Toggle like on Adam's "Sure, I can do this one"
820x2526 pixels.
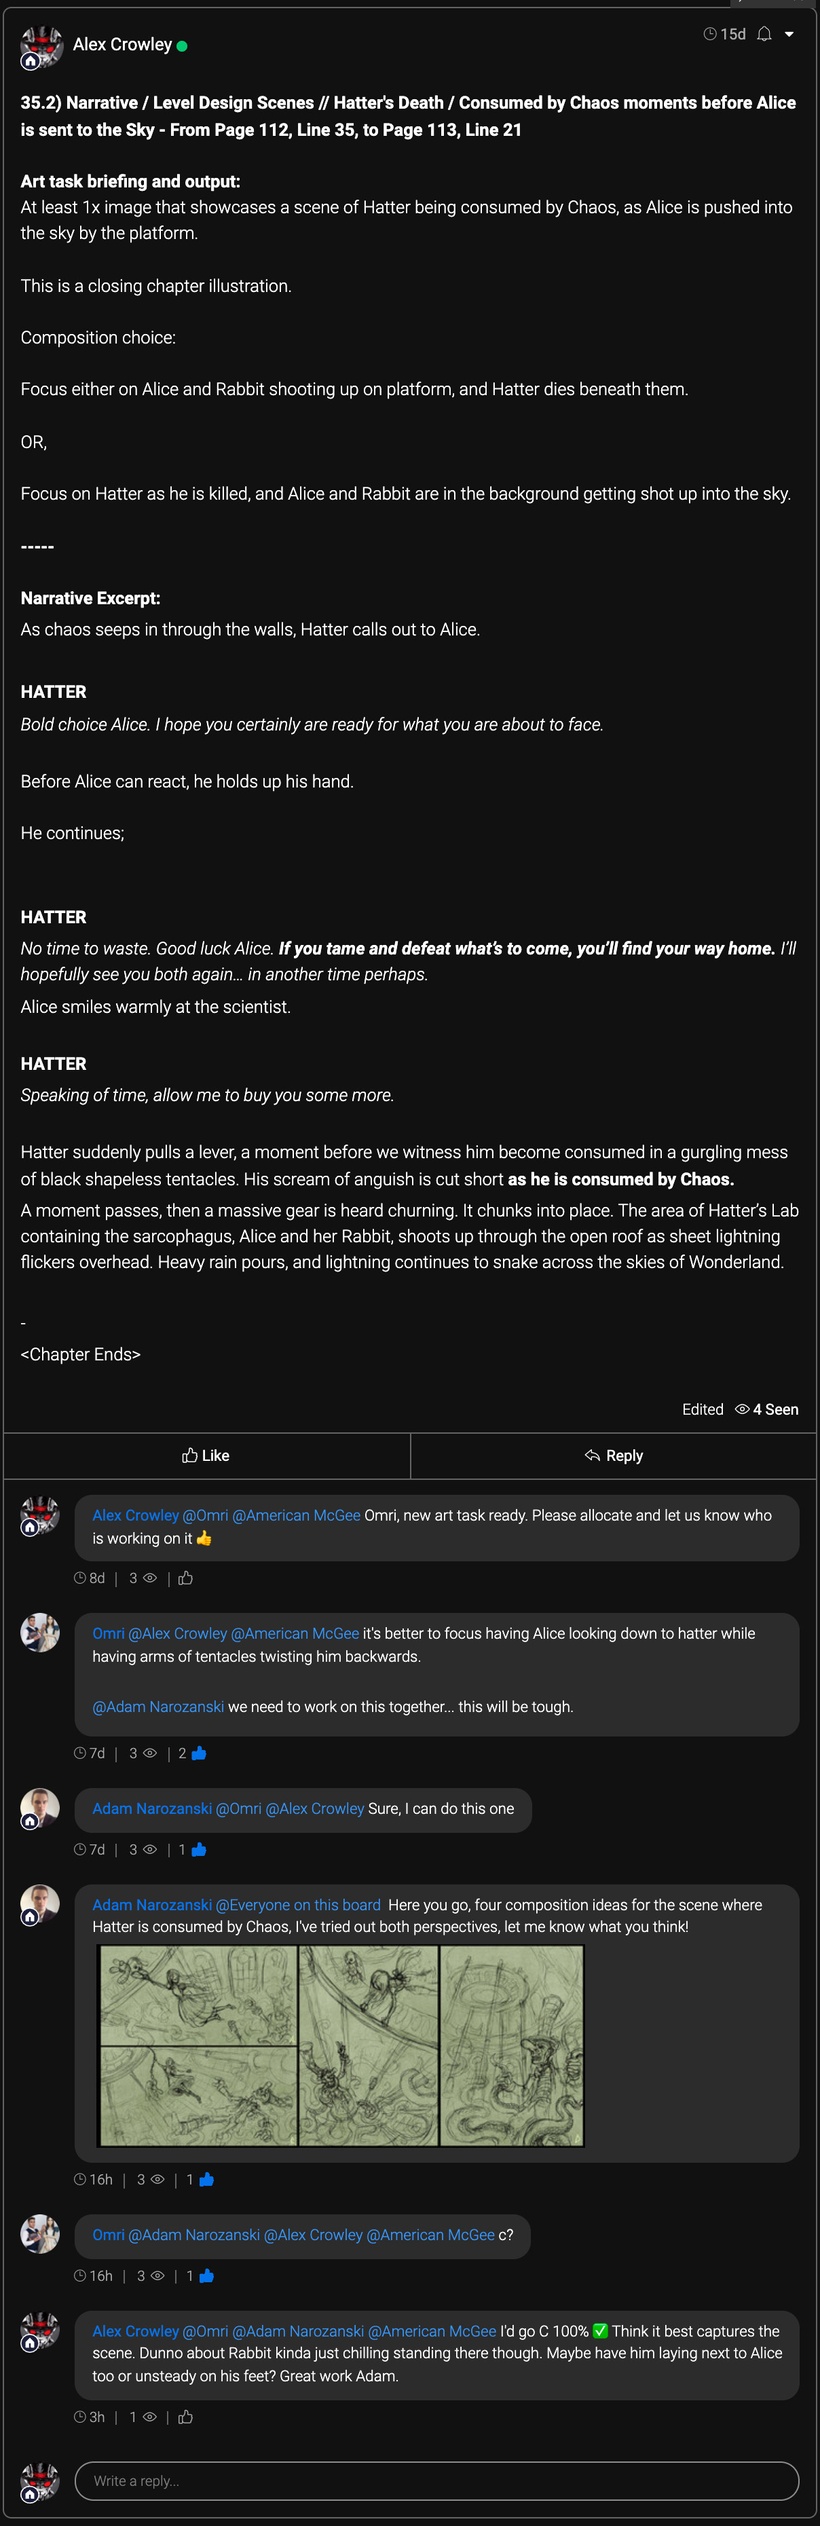[198, 1849]
